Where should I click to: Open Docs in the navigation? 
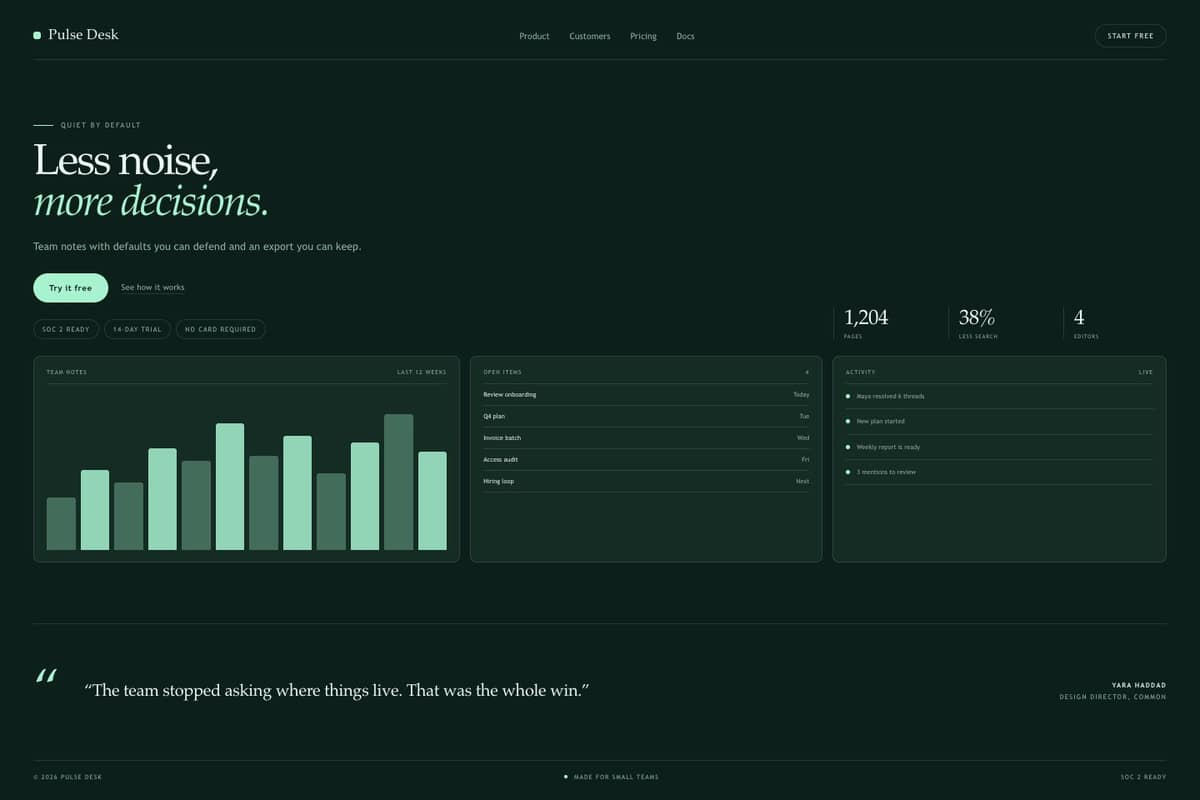685,36
